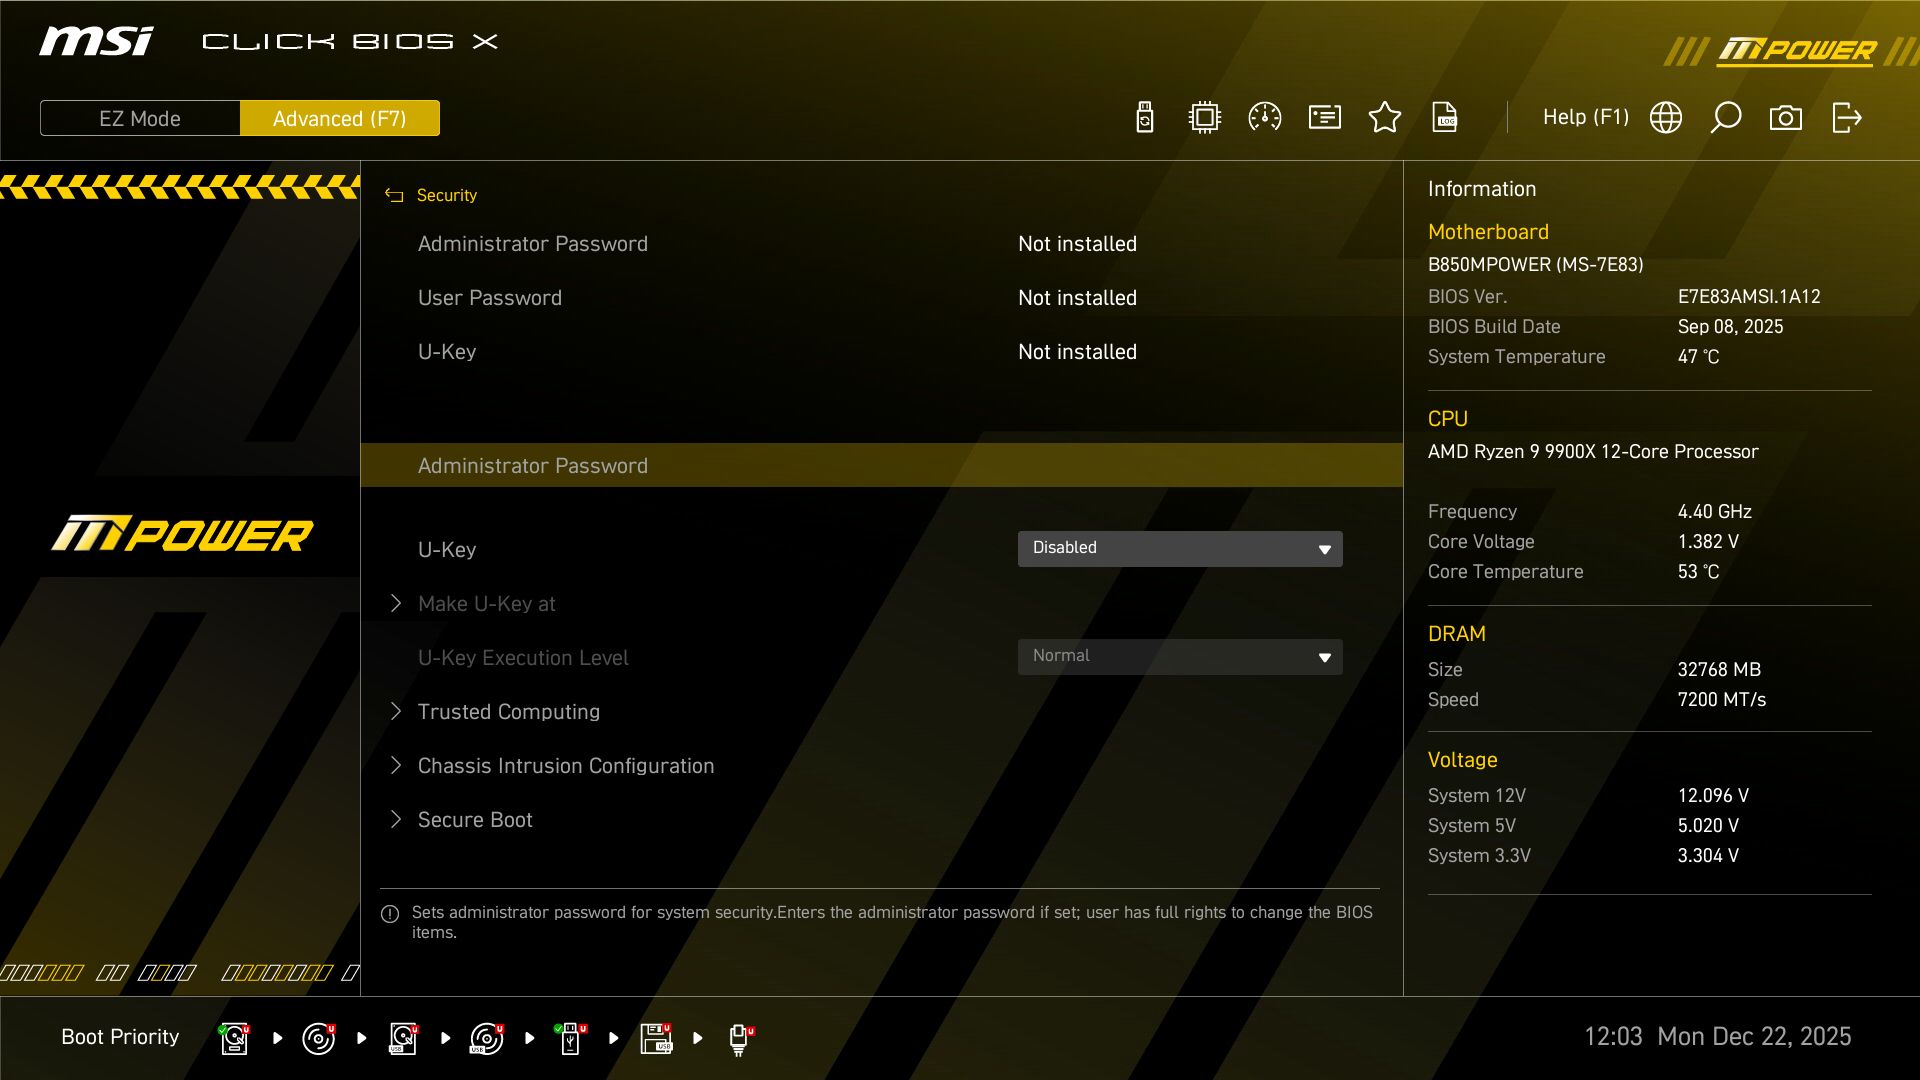Open the Favorites star icon
Image resolution: width=1920 pixels, height=1080 pixels.
point(1385,117)
